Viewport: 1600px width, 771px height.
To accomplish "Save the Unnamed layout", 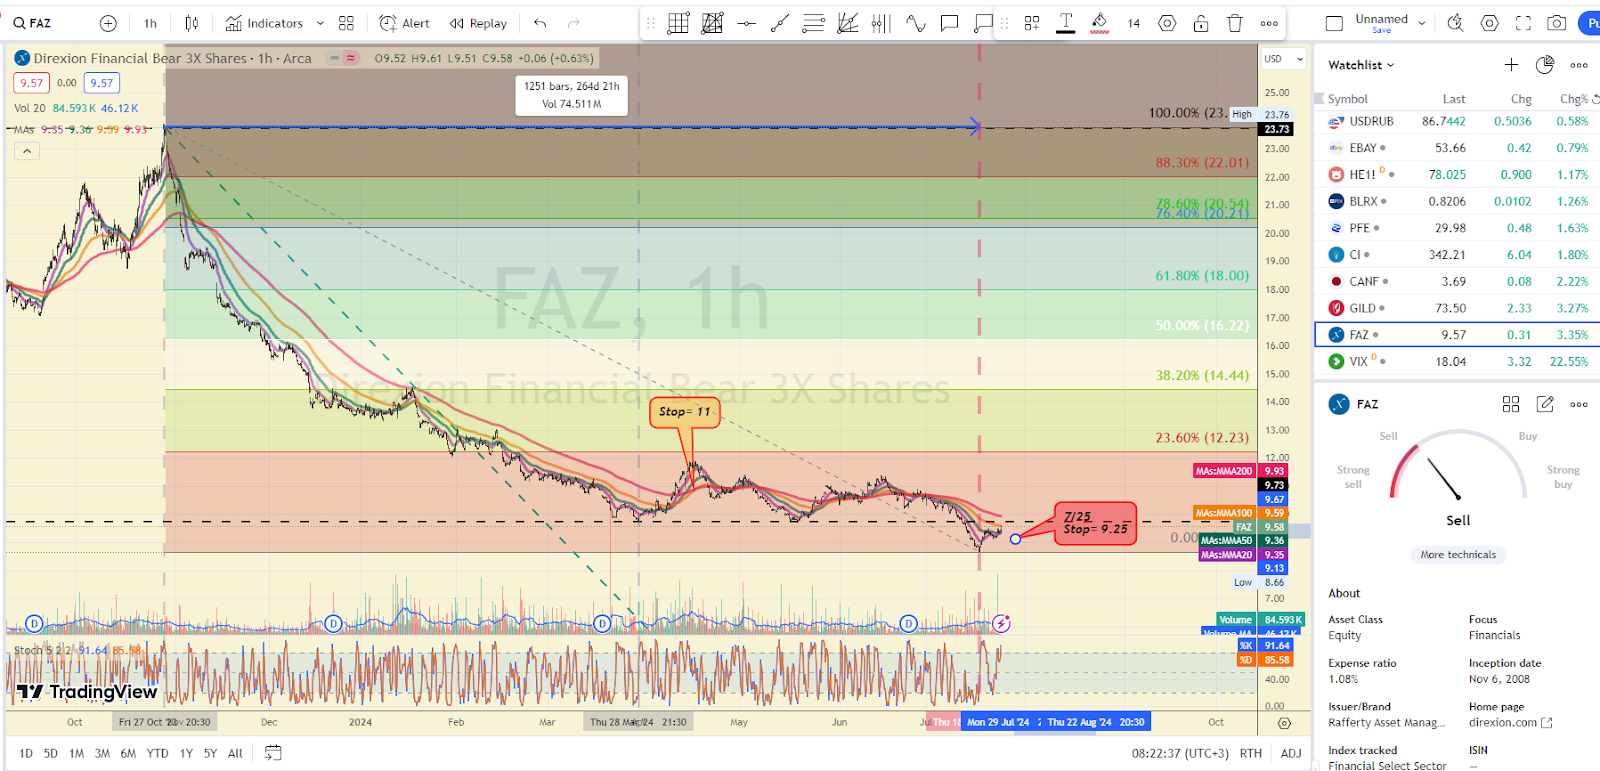I will pos(1381,30).
